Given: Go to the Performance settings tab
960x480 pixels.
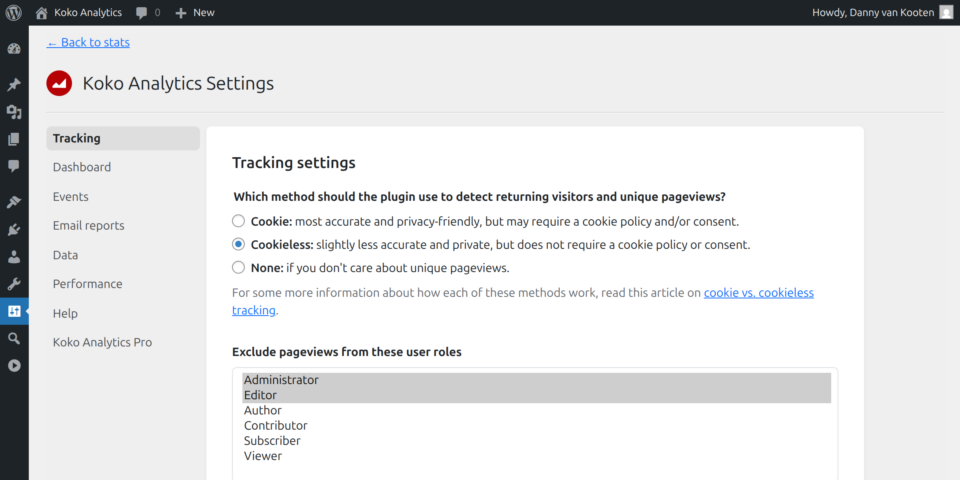Looking at the screenshot, I should (87, 284).
